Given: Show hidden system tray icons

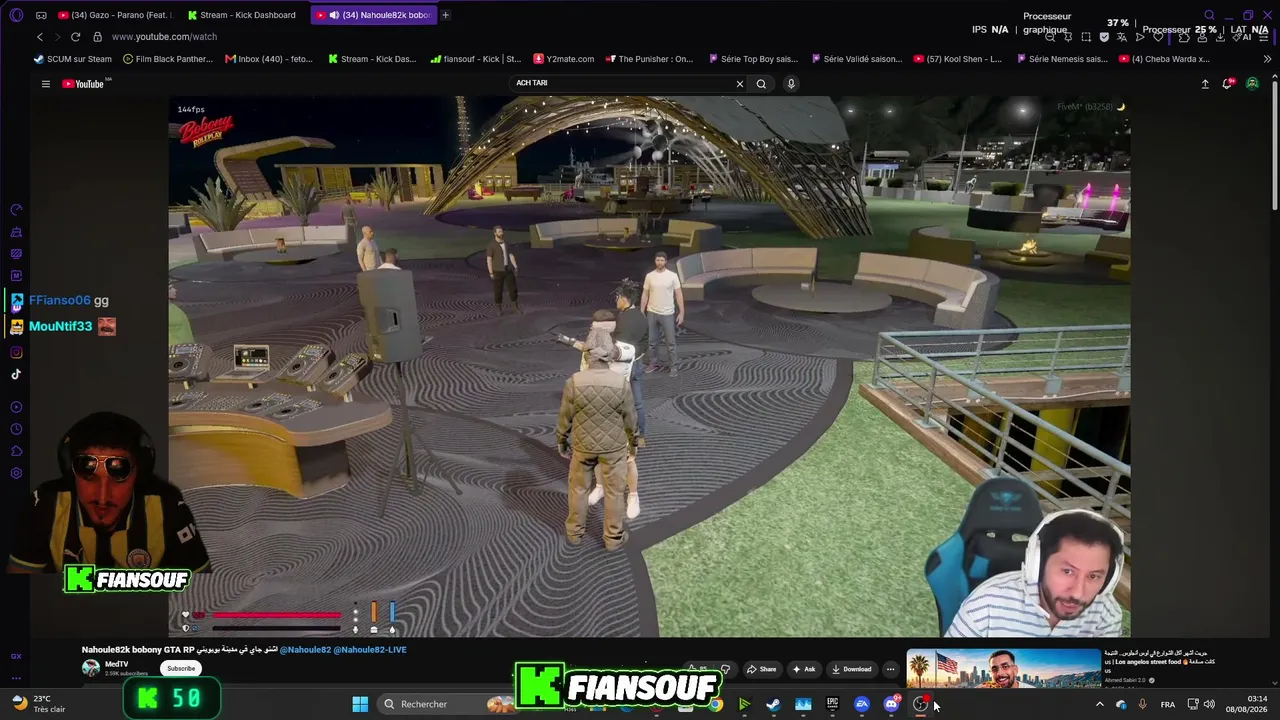Looking at the screenshot, I should coord(1099,705).
